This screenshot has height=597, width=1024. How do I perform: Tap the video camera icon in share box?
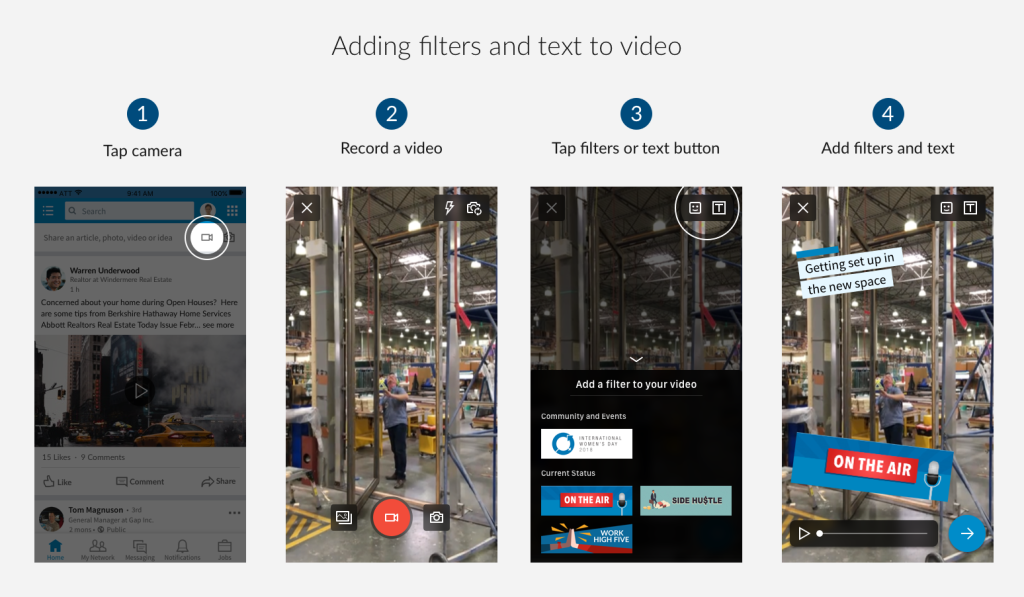(206, 238)
